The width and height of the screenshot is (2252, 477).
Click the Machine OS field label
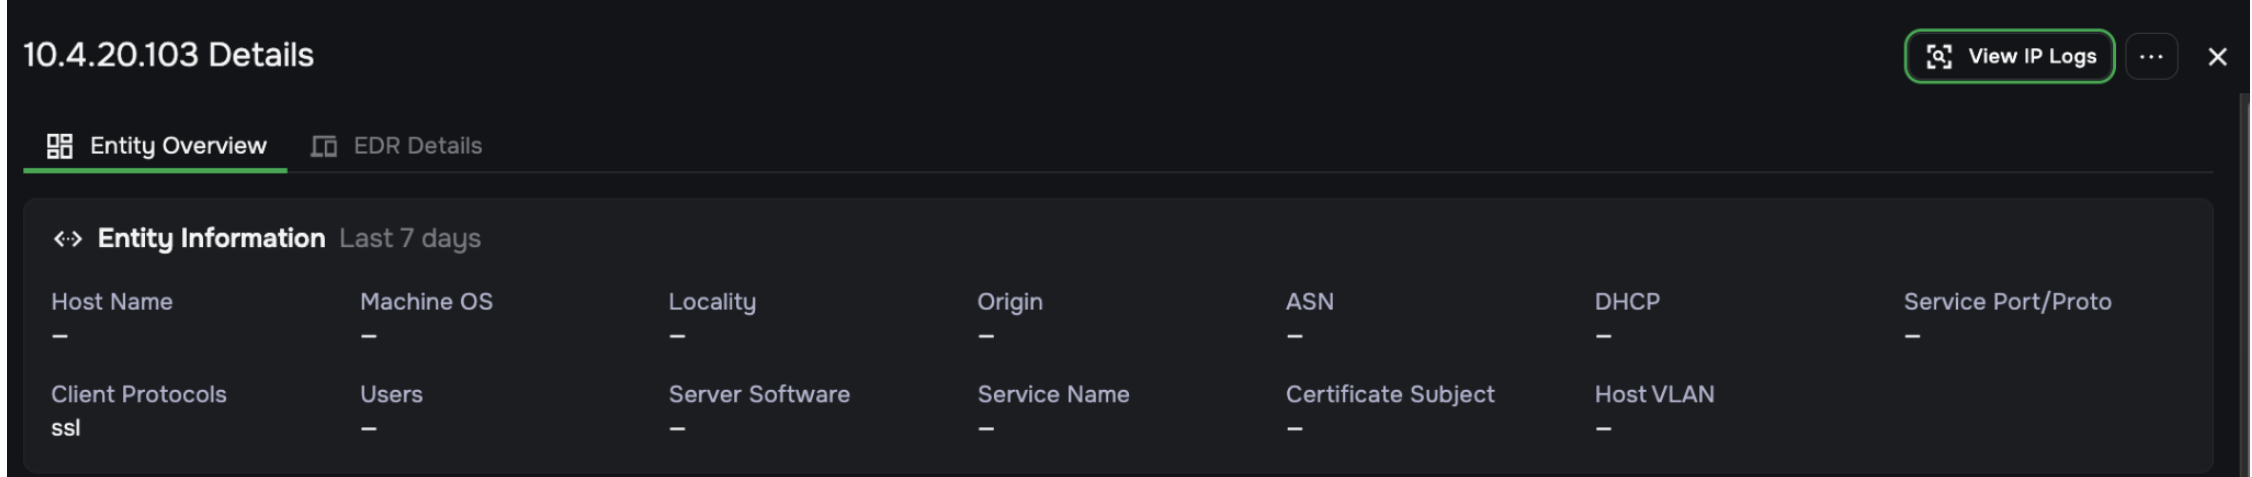[x=426, y=301]
